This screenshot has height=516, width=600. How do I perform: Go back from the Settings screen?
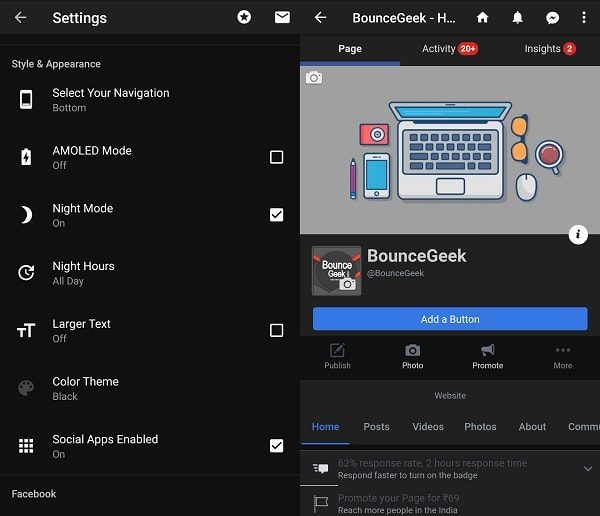[20, 18]
